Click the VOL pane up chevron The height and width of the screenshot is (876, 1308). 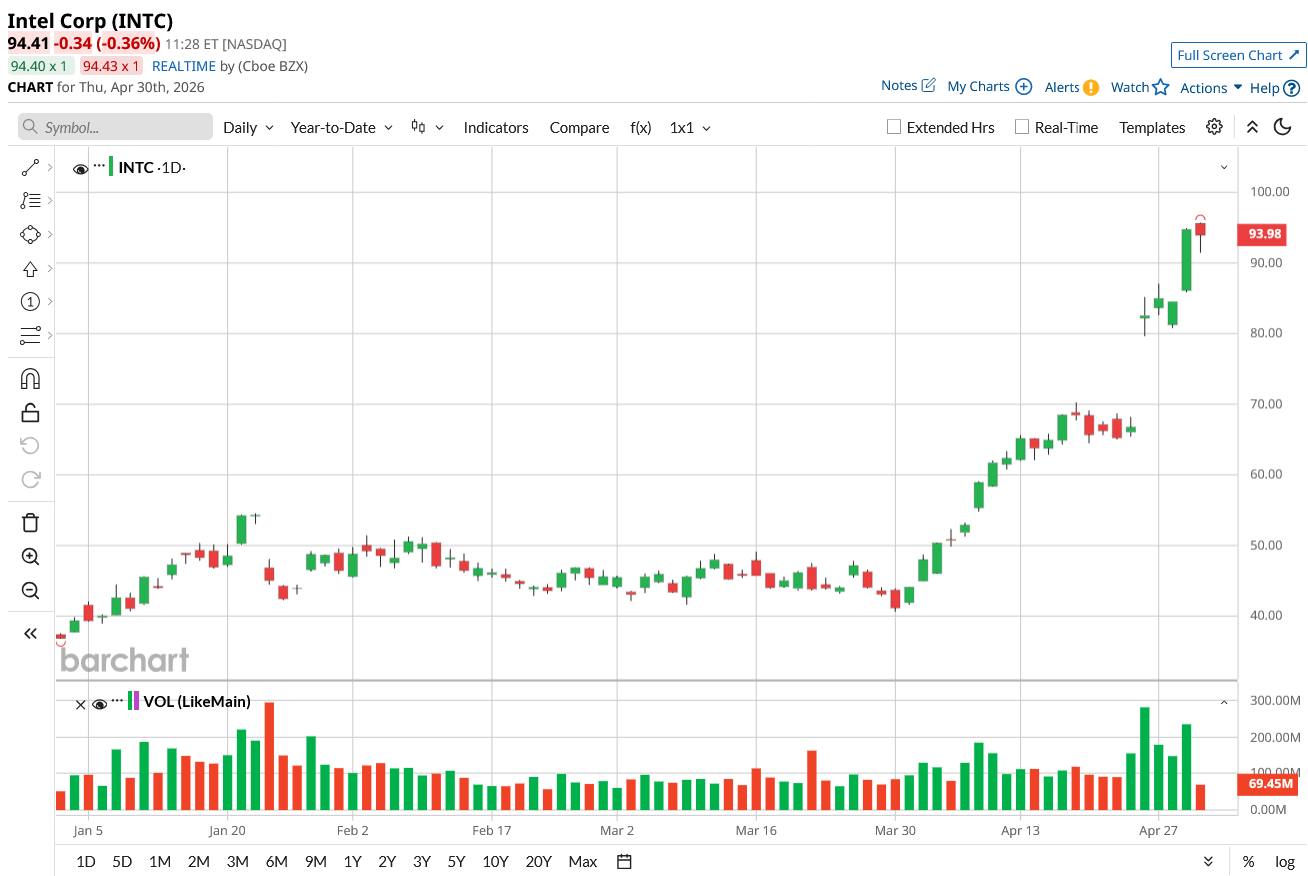tap(1224, 702)
